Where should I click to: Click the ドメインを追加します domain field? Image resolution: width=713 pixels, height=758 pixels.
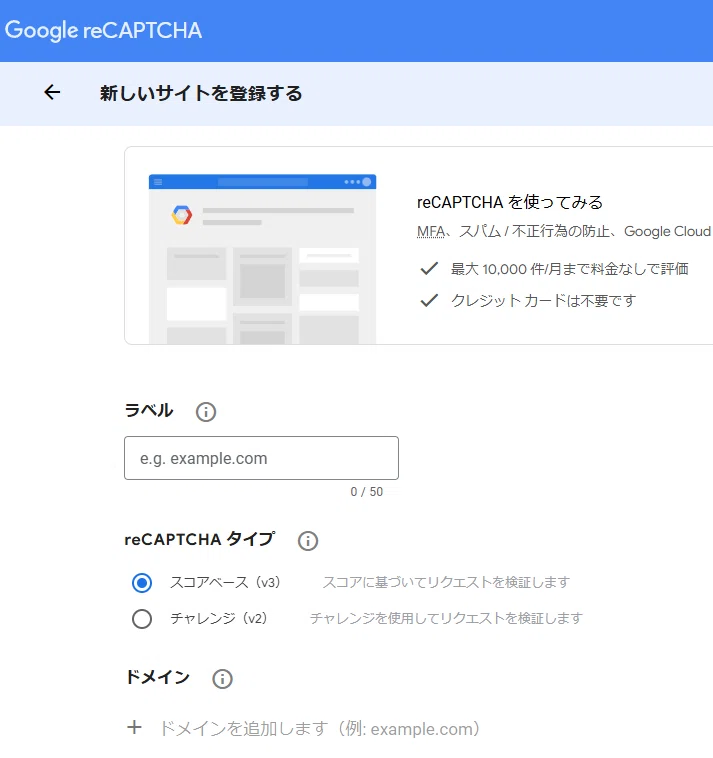coord(320,729)
